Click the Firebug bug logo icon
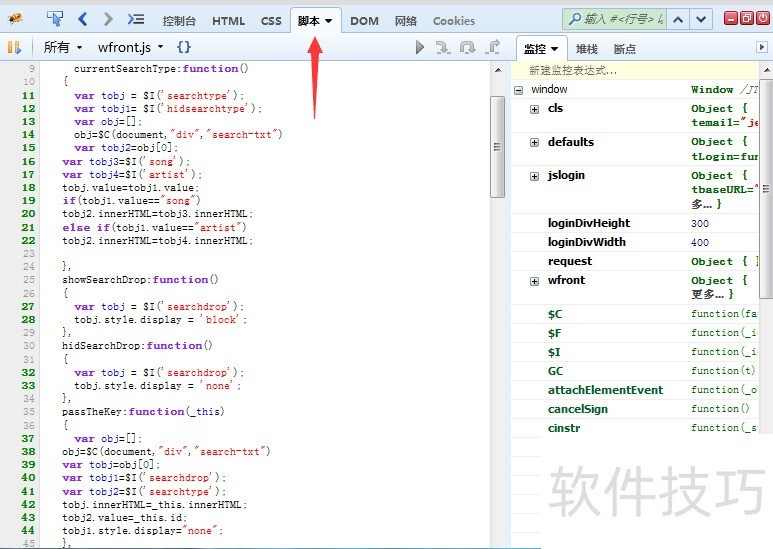 click(x=16, y=19)
